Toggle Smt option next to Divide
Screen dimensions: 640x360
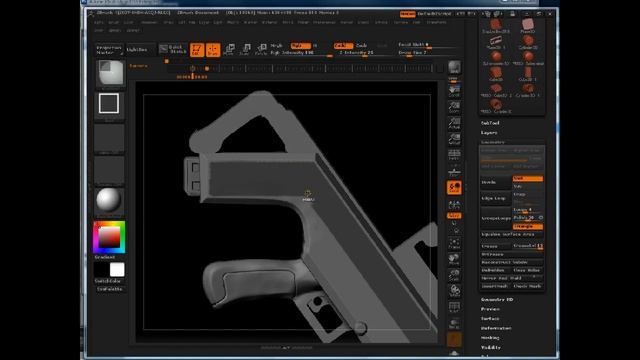[x=528, y=179]
